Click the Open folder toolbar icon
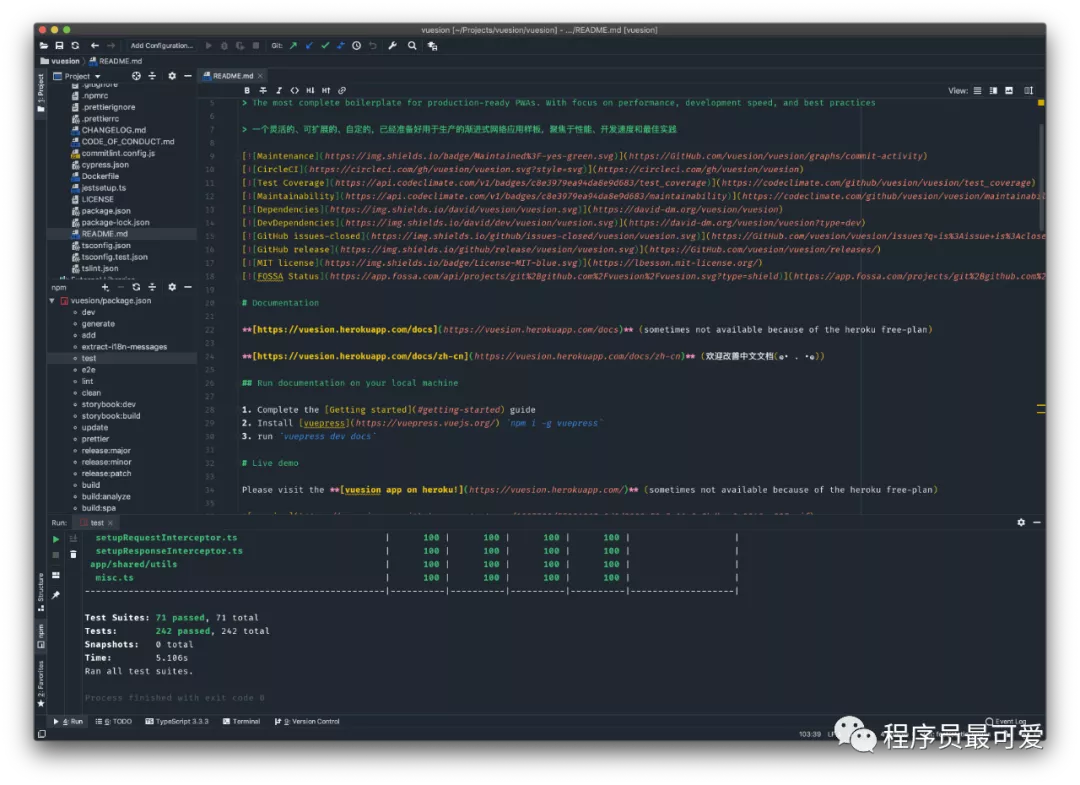 point(43,45)
